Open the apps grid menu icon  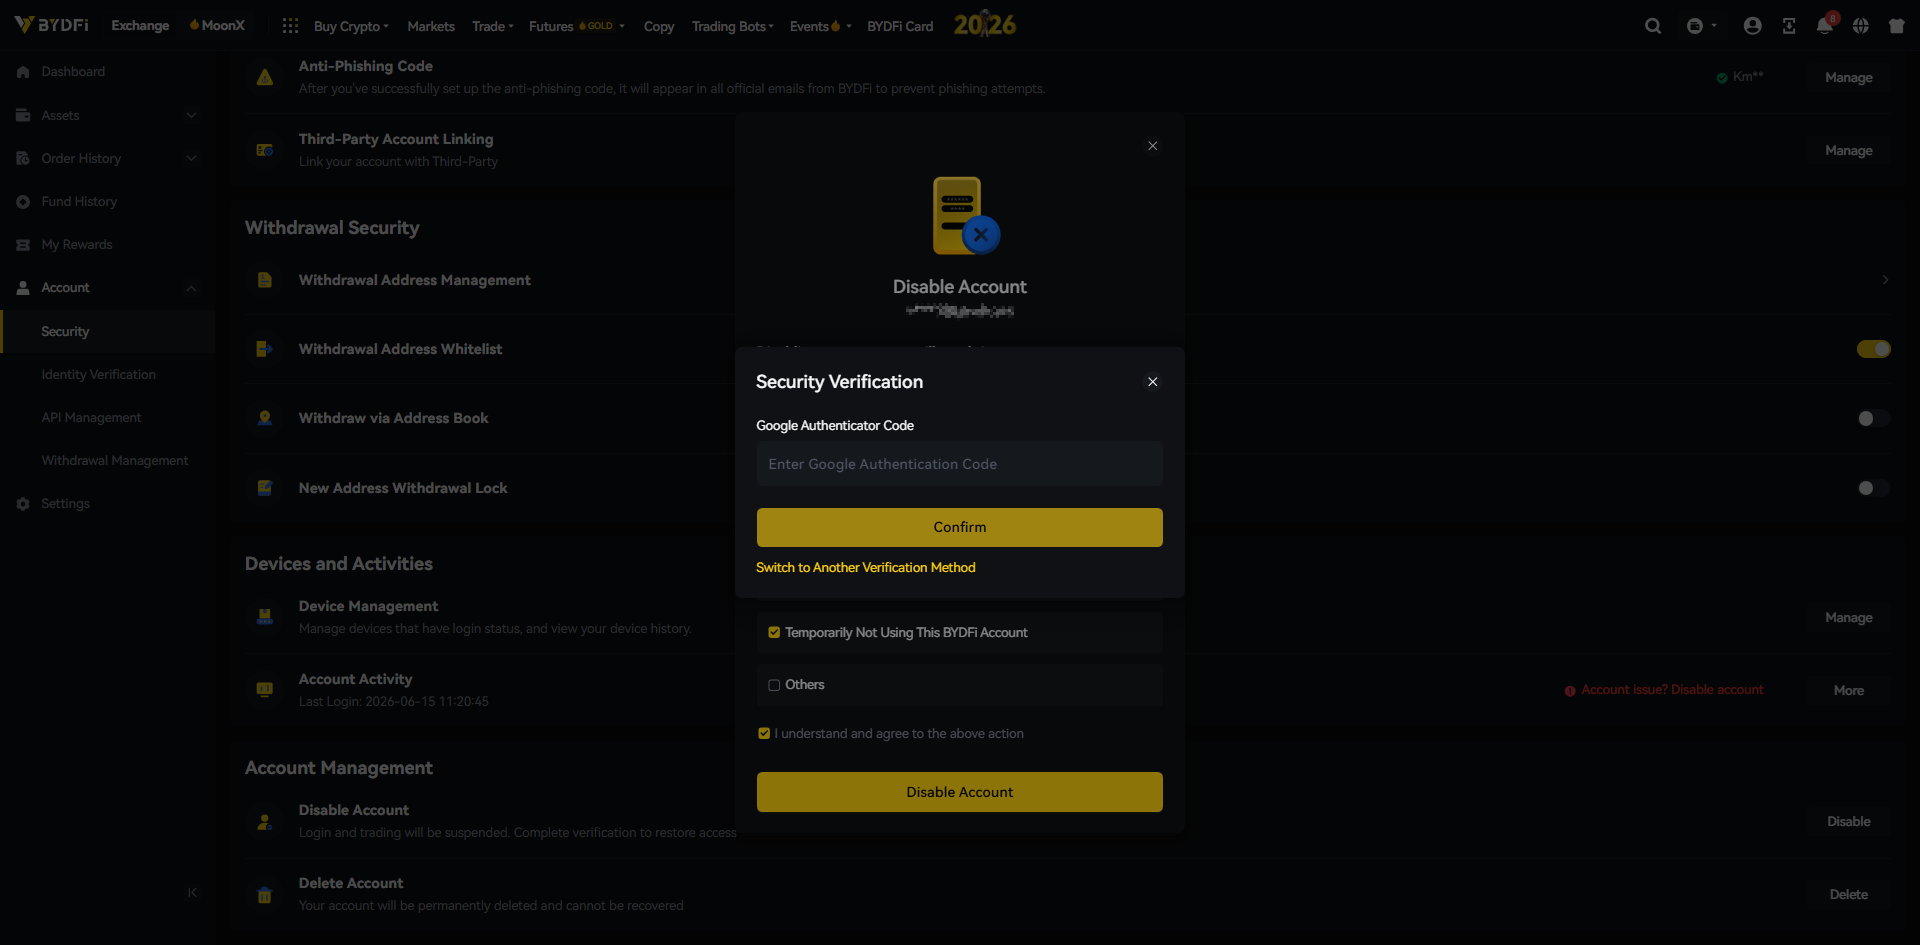click(290, 26)
